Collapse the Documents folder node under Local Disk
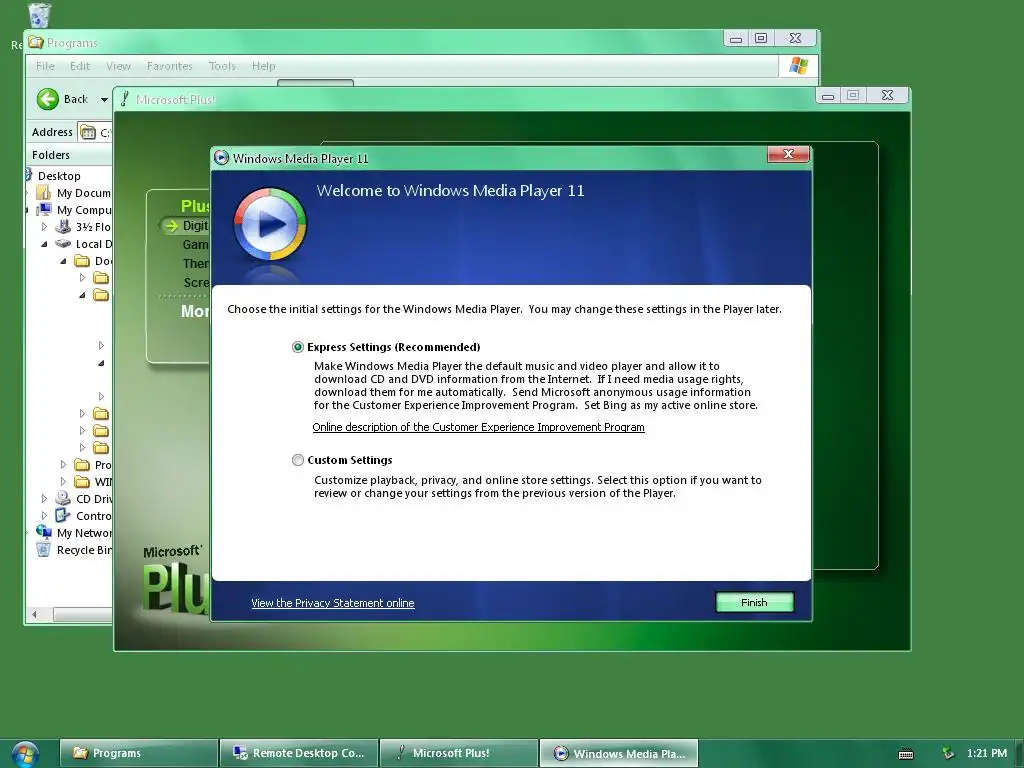This screenshot has height=768, width=1024. [63, 261]
